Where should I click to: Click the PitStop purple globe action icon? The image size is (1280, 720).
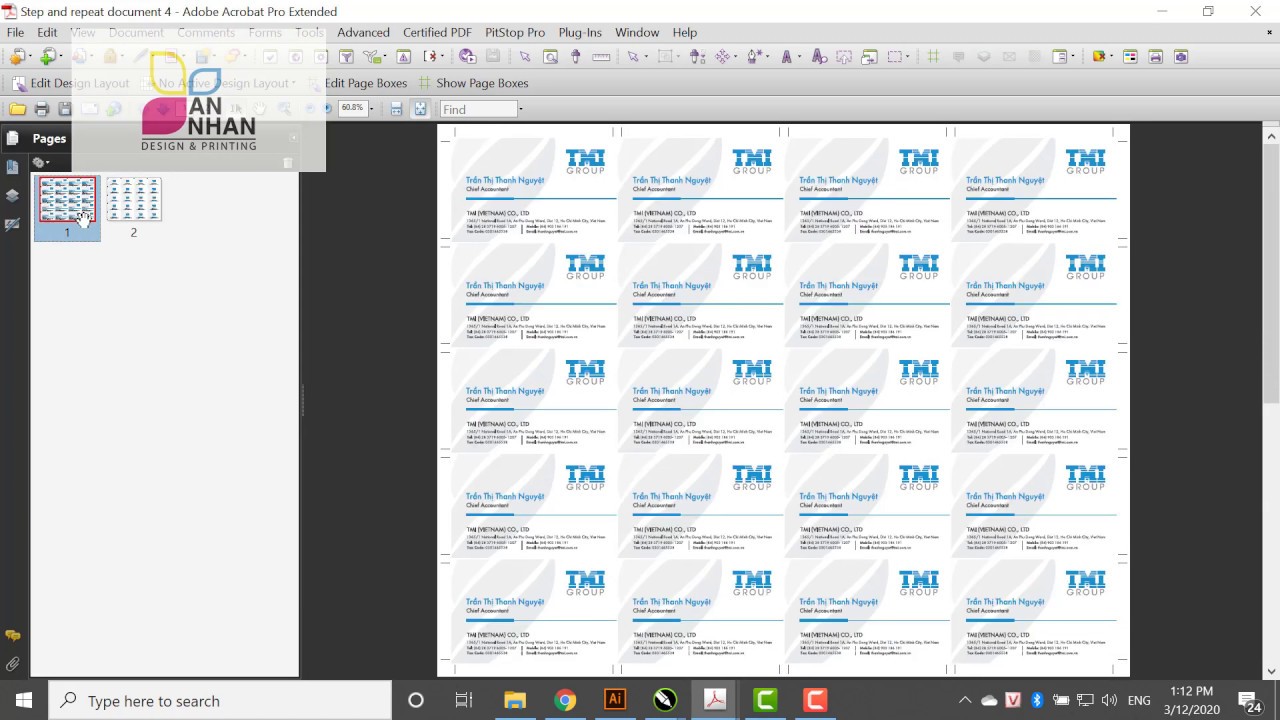[x=468, y=57]
